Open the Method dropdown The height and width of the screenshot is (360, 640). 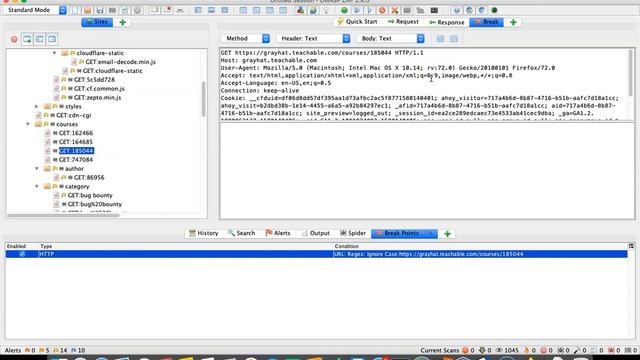246,38
